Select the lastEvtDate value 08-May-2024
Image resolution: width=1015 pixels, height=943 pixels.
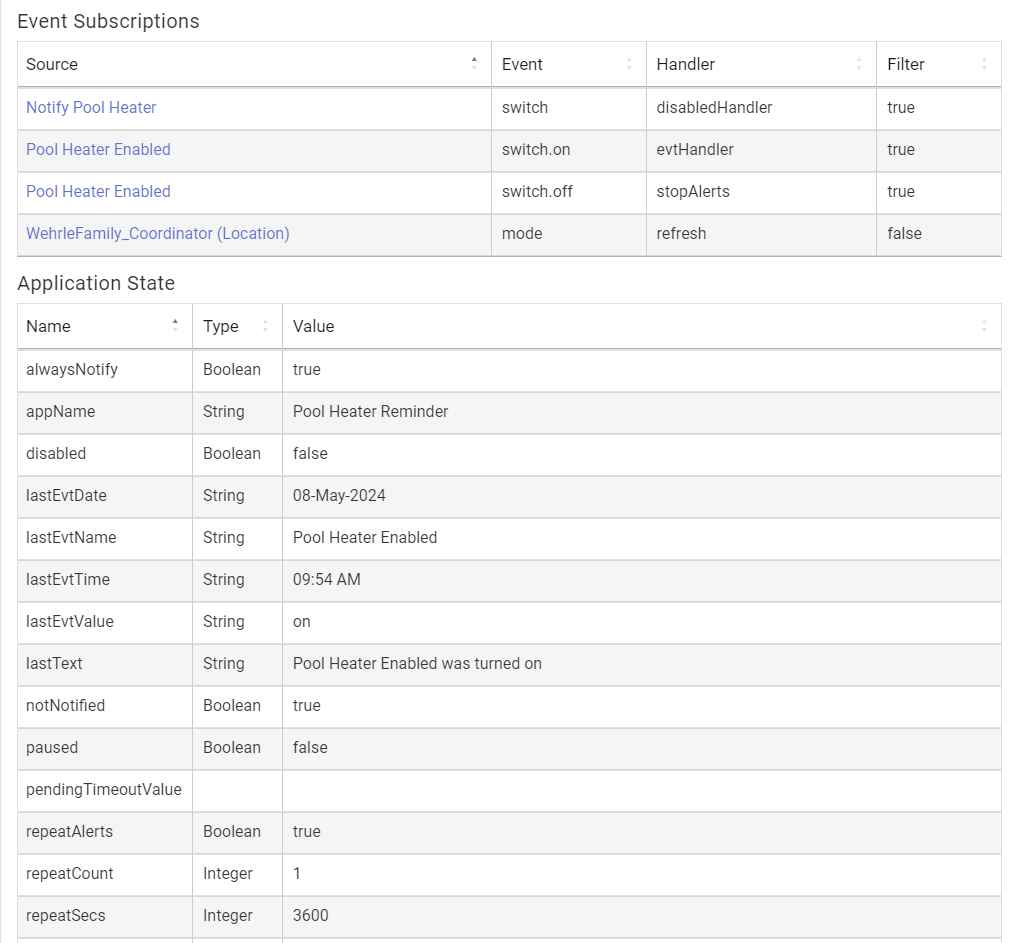pos(339,496)
